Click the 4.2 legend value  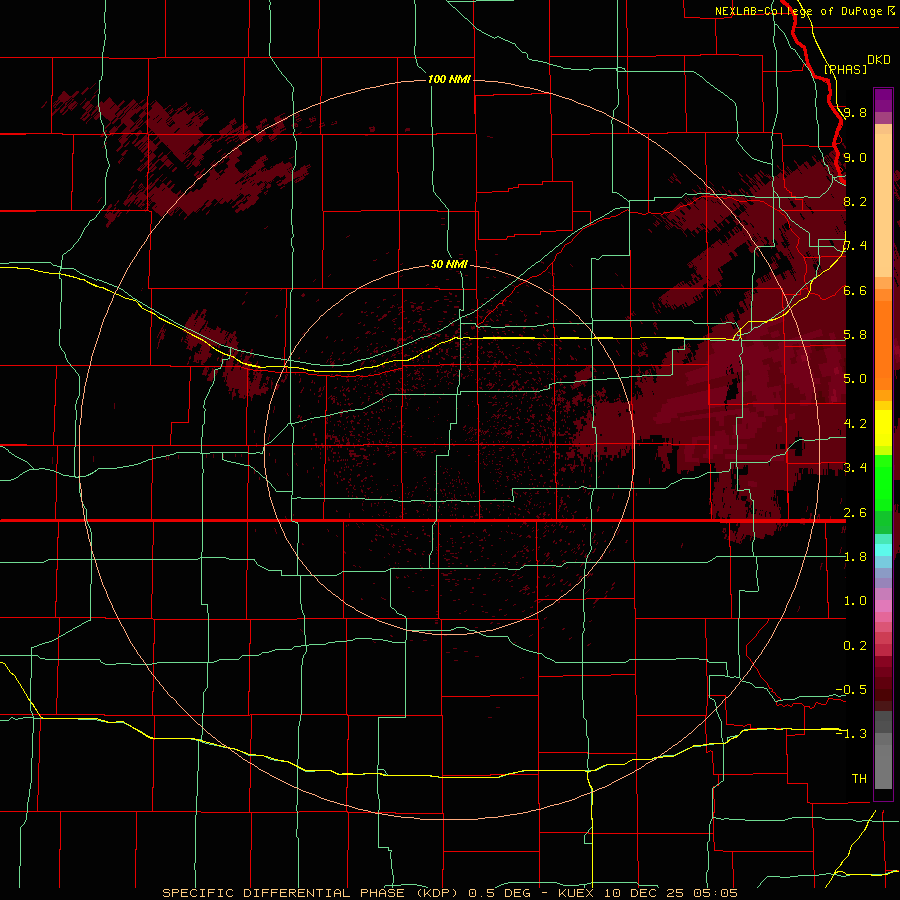[855, 423]
